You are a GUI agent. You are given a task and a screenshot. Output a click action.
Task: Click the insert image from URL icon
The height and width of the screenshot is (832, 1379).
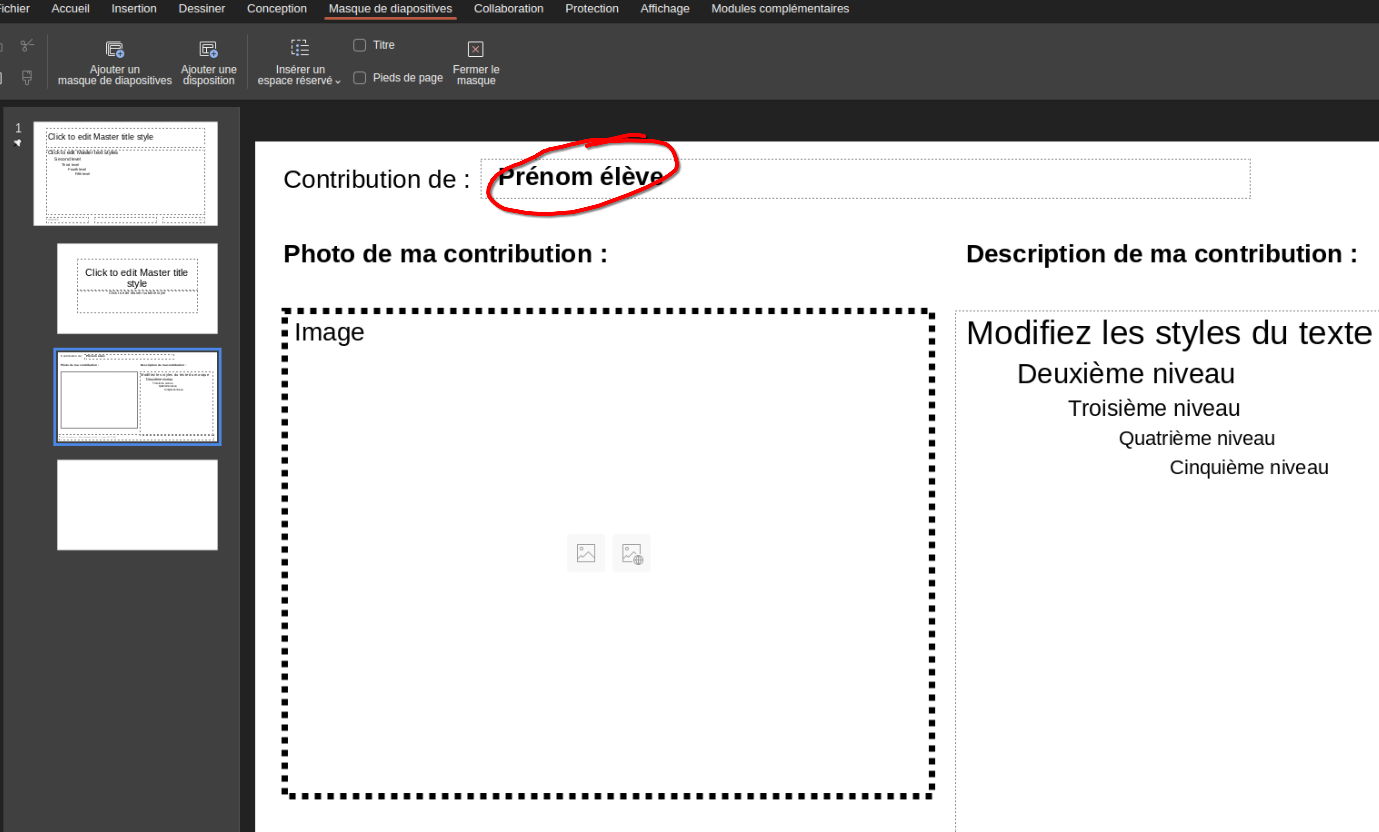pyautogui.click(x=632, y=553)
